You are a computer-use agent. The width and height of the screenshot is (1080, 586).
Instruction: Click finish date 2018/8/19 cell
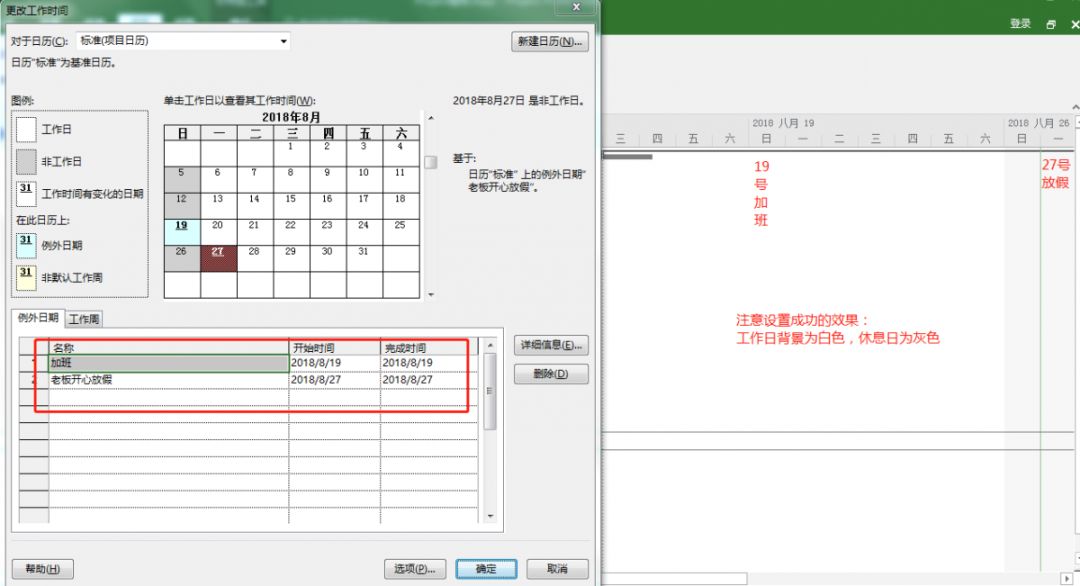point(428,363)
